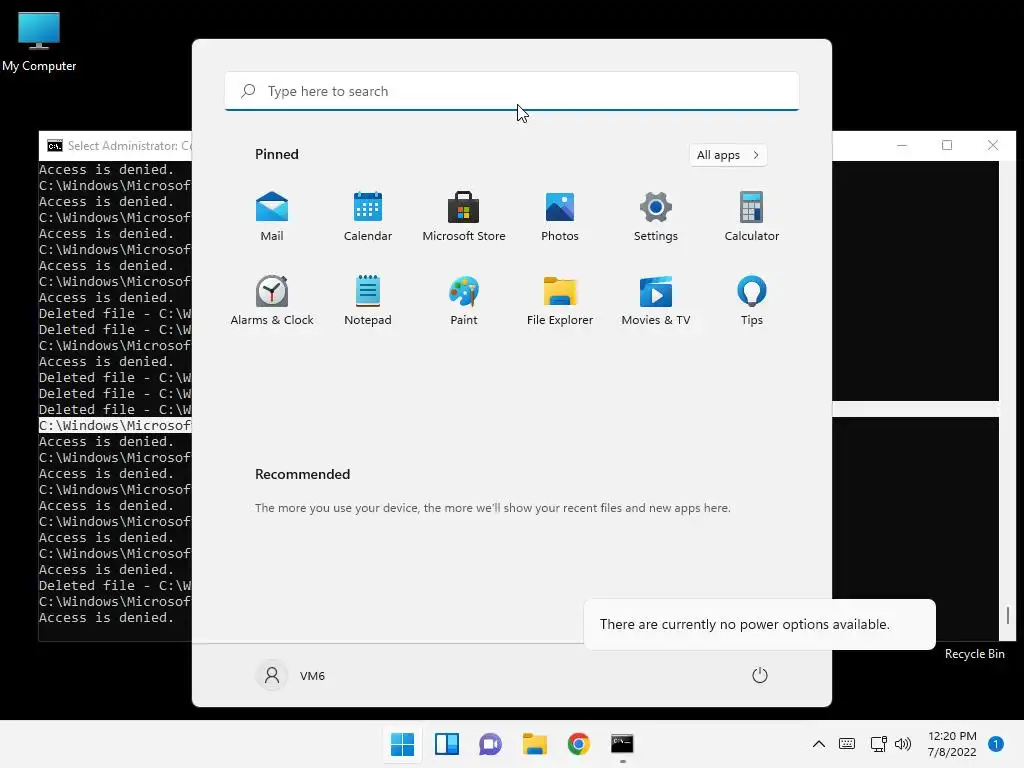Open File Explorer from the taskbar

(534, 744)
